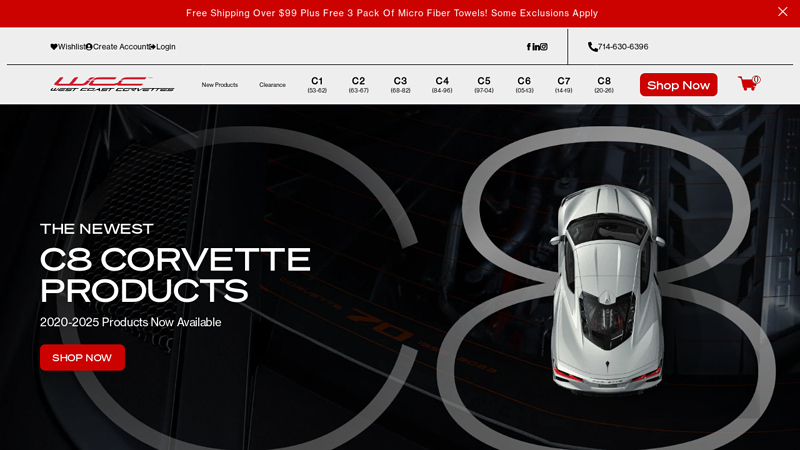Click the Wishlist heart icon
The width and height of the screenshot is (800, 450).
coord(54,46)
